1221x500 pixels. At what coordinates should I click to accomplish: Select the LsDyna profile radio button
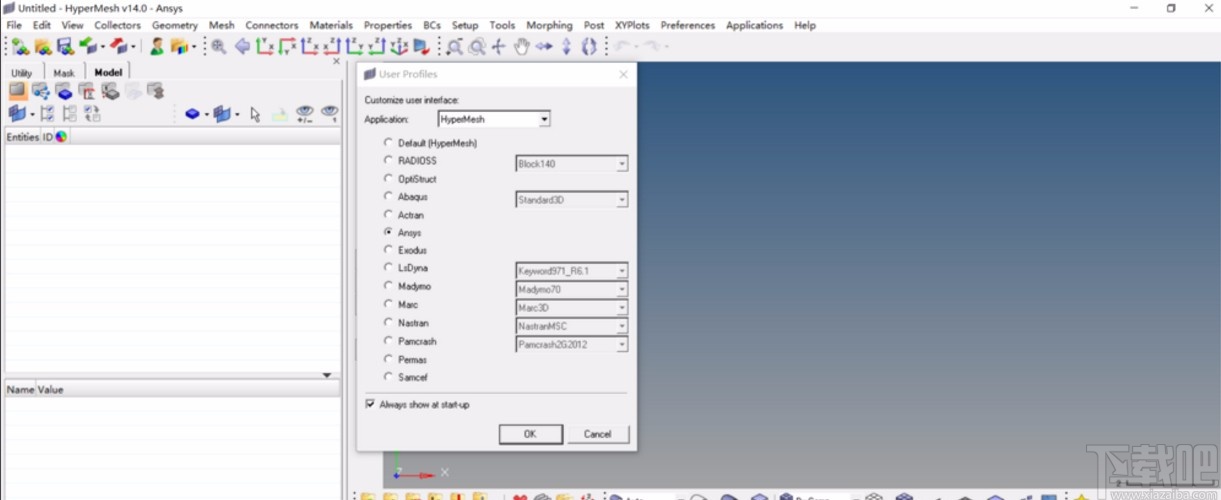click(388, 268)
